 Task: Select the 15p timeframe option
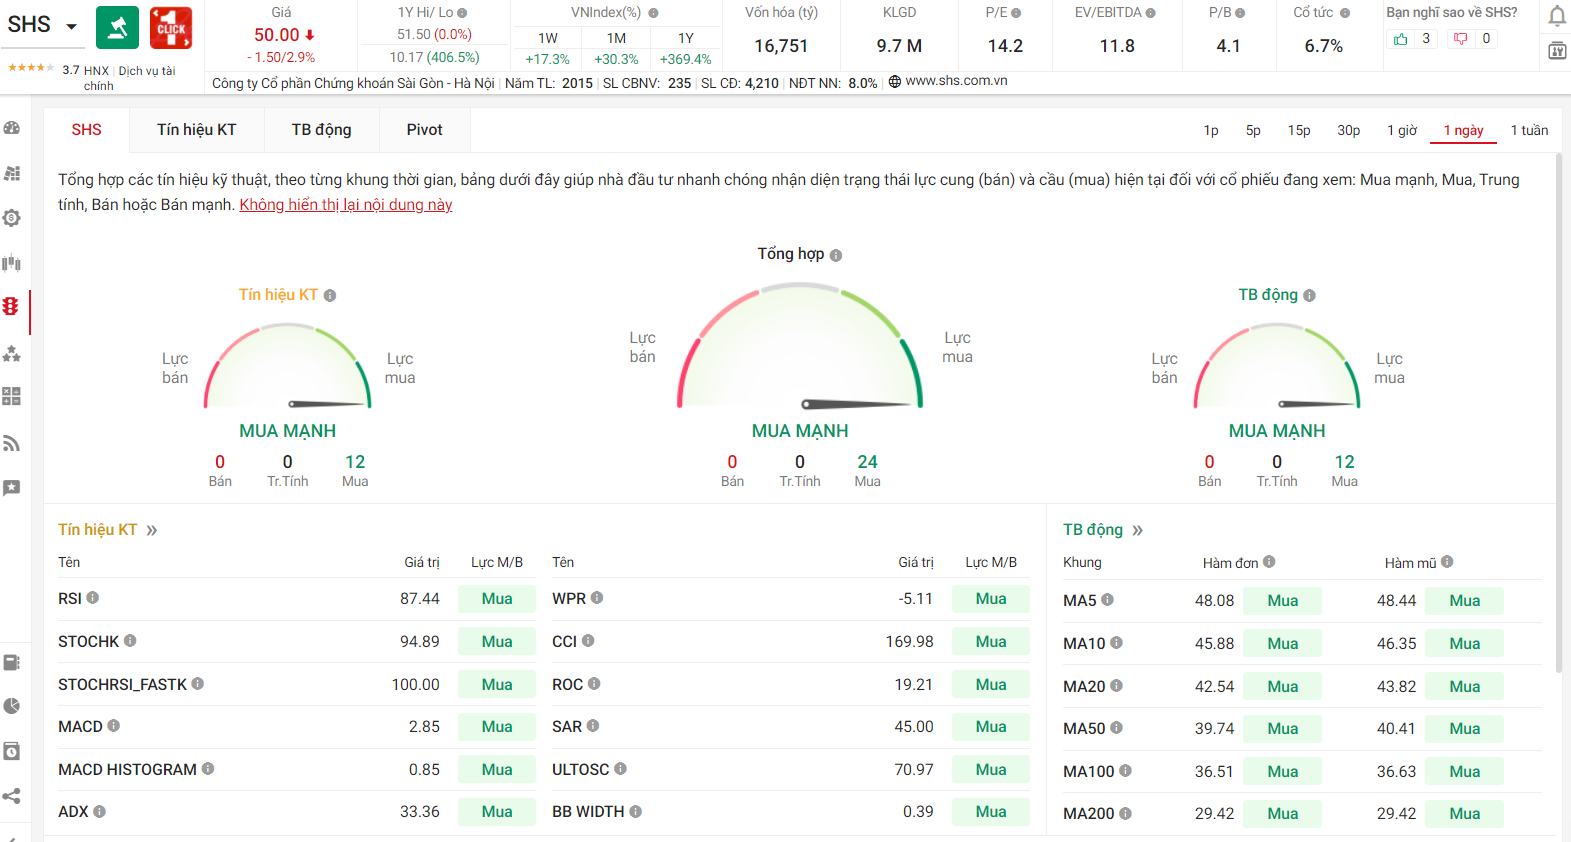[1298, 130]
